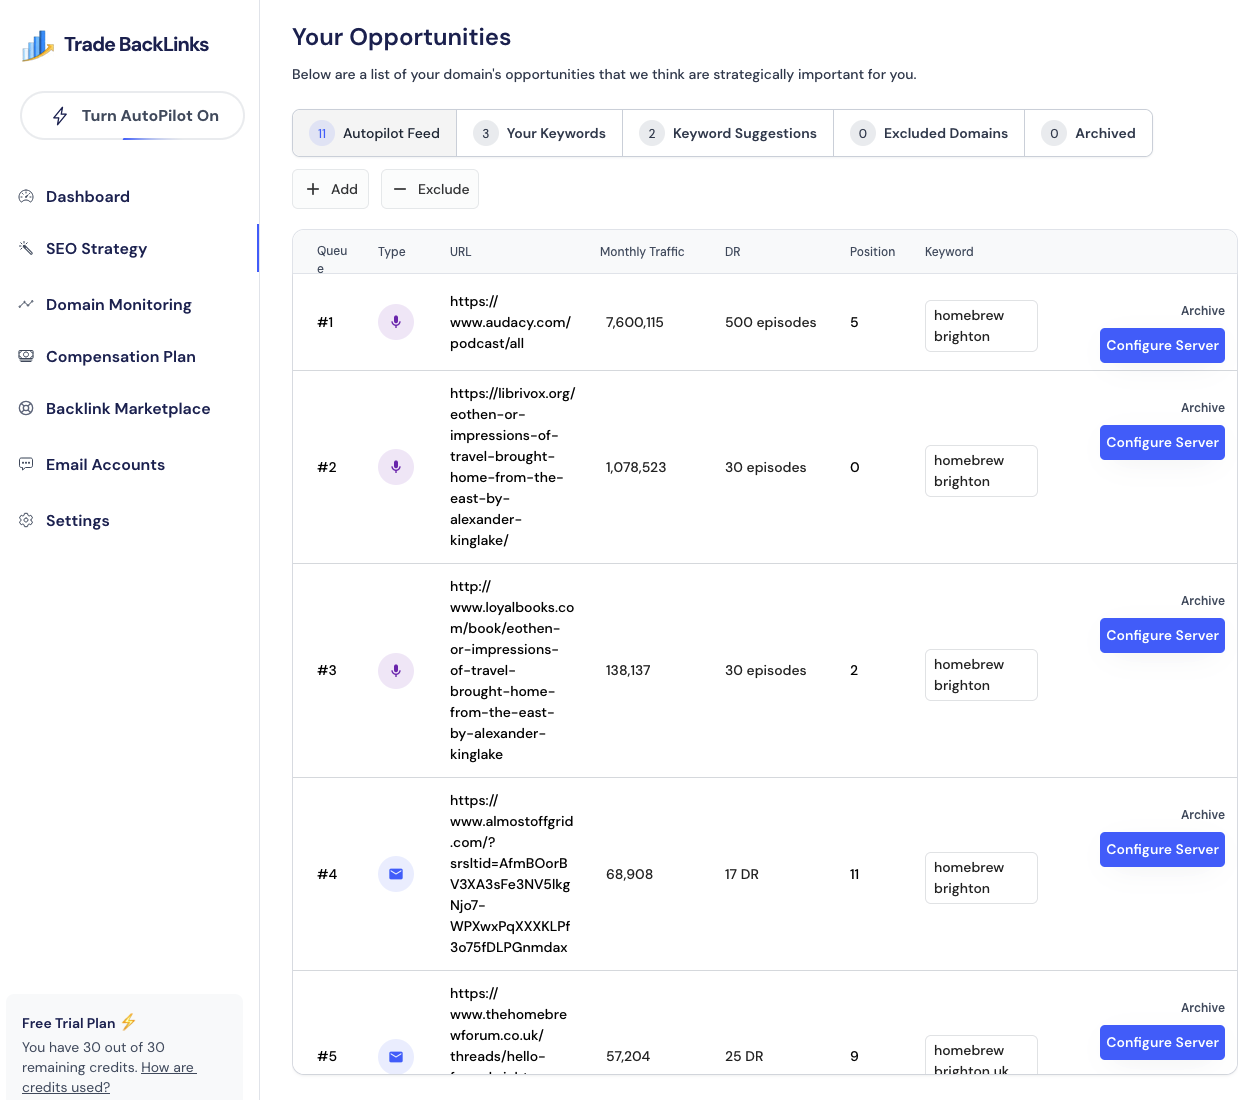Open the Keyword Suggestions tab
The image size is (1253, 1100).
point(728,133)
